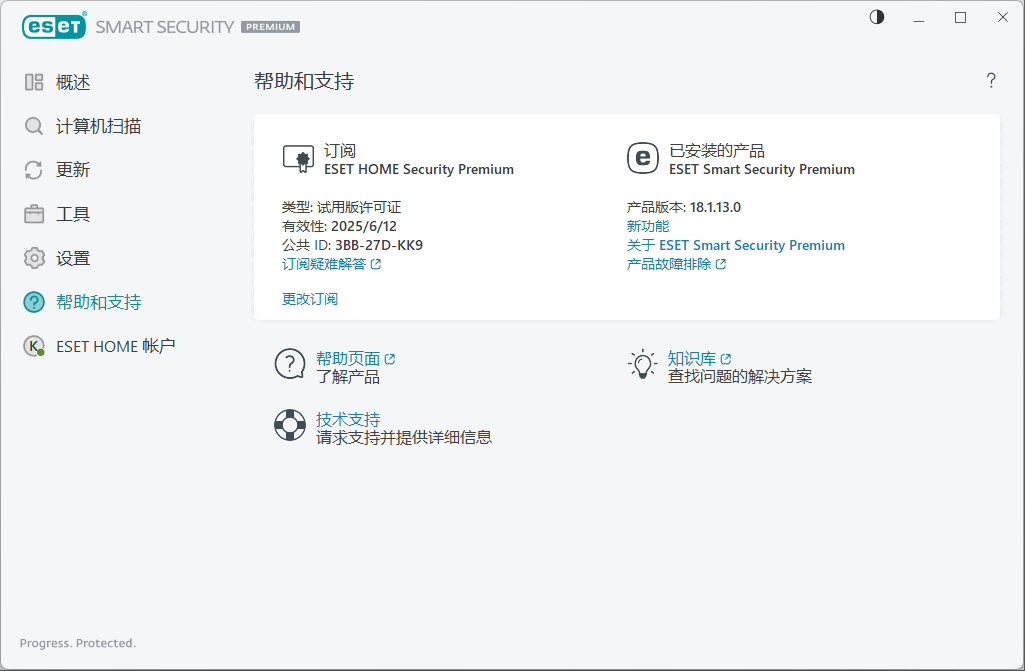1025x671 pixels.
Task: Click the 帮助和支持 question circle icon in sidebar
Action: coord(34,302)
